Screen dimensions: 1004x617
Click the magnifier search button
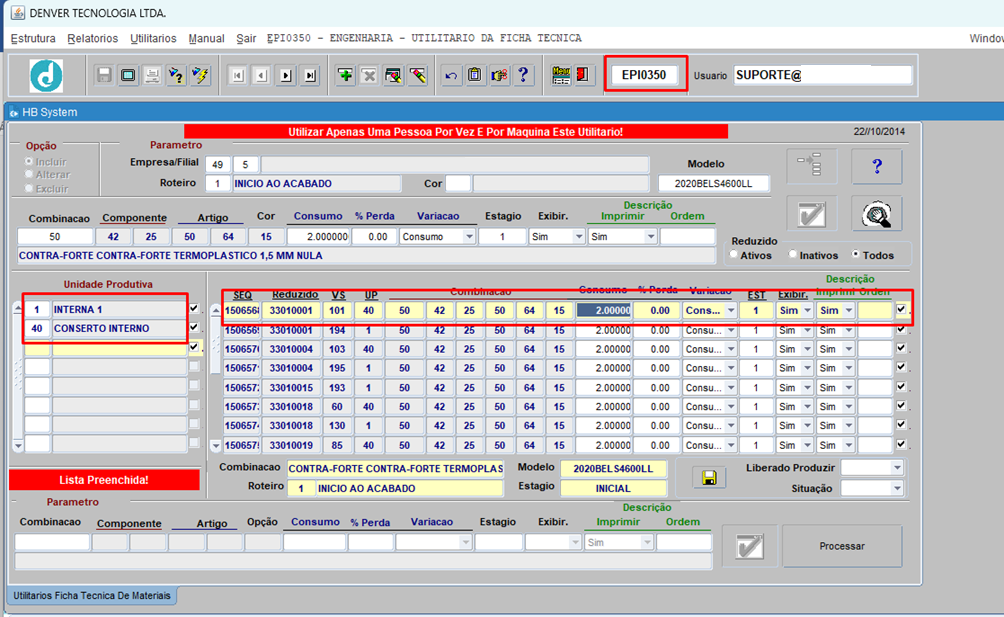click(877, 214)
